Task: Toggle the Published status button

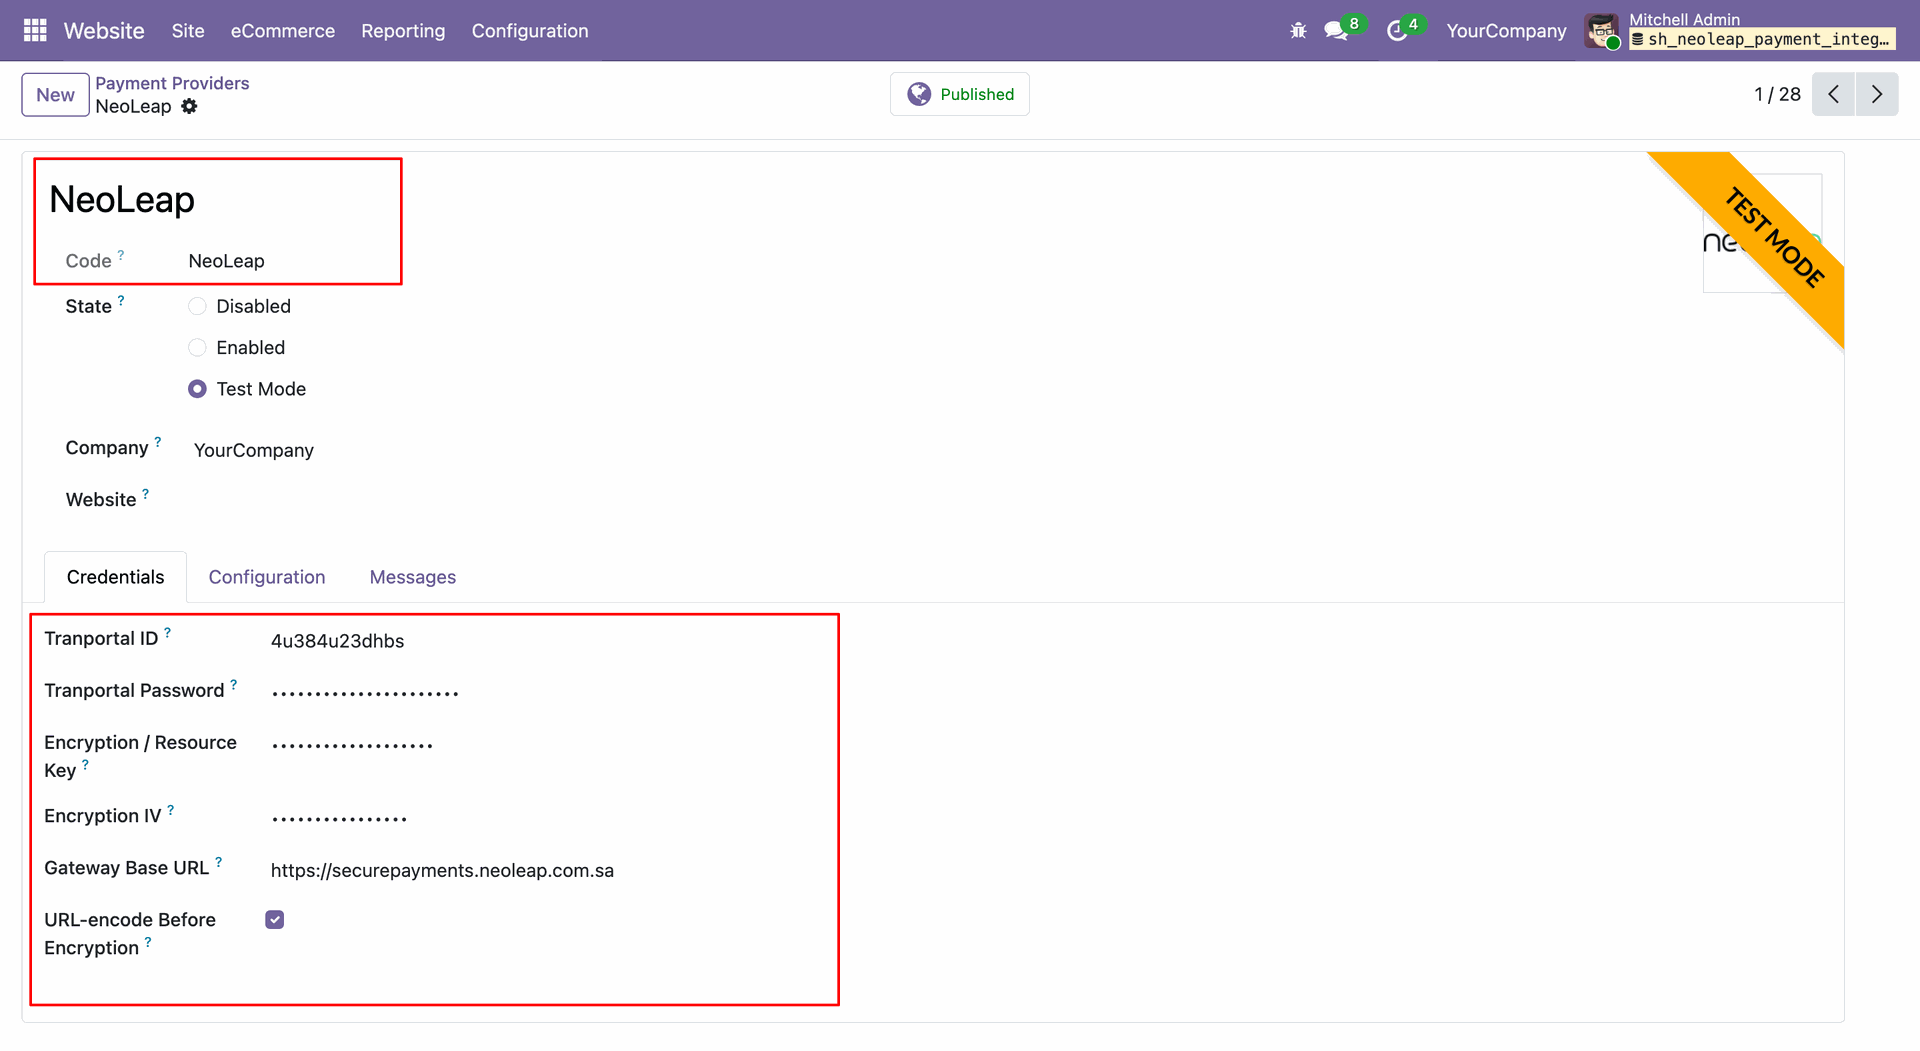Action: click(960, 94)
